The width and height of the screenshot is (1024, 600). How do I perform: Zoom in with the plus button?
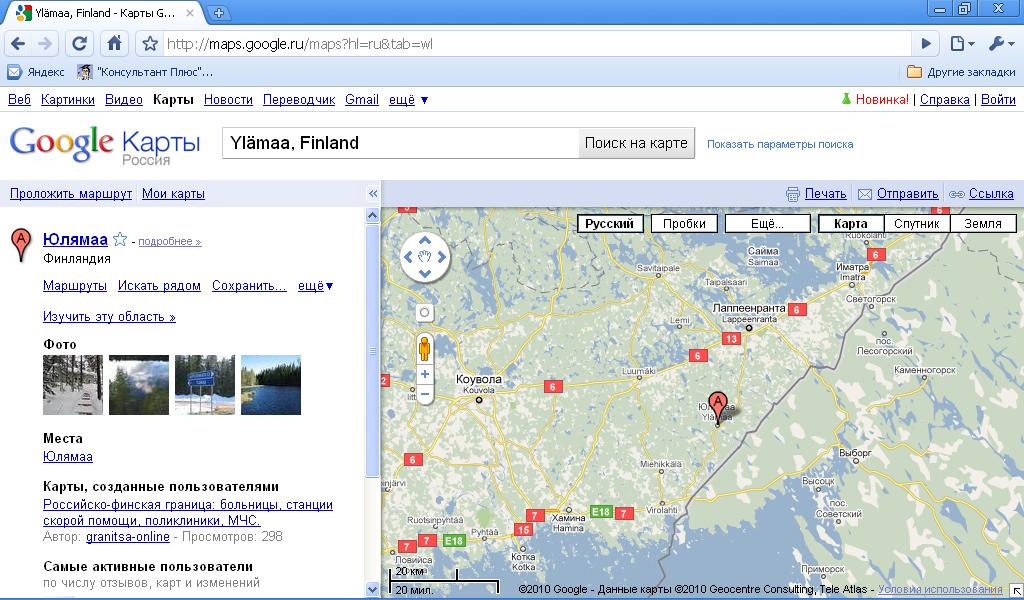(425, 374)
